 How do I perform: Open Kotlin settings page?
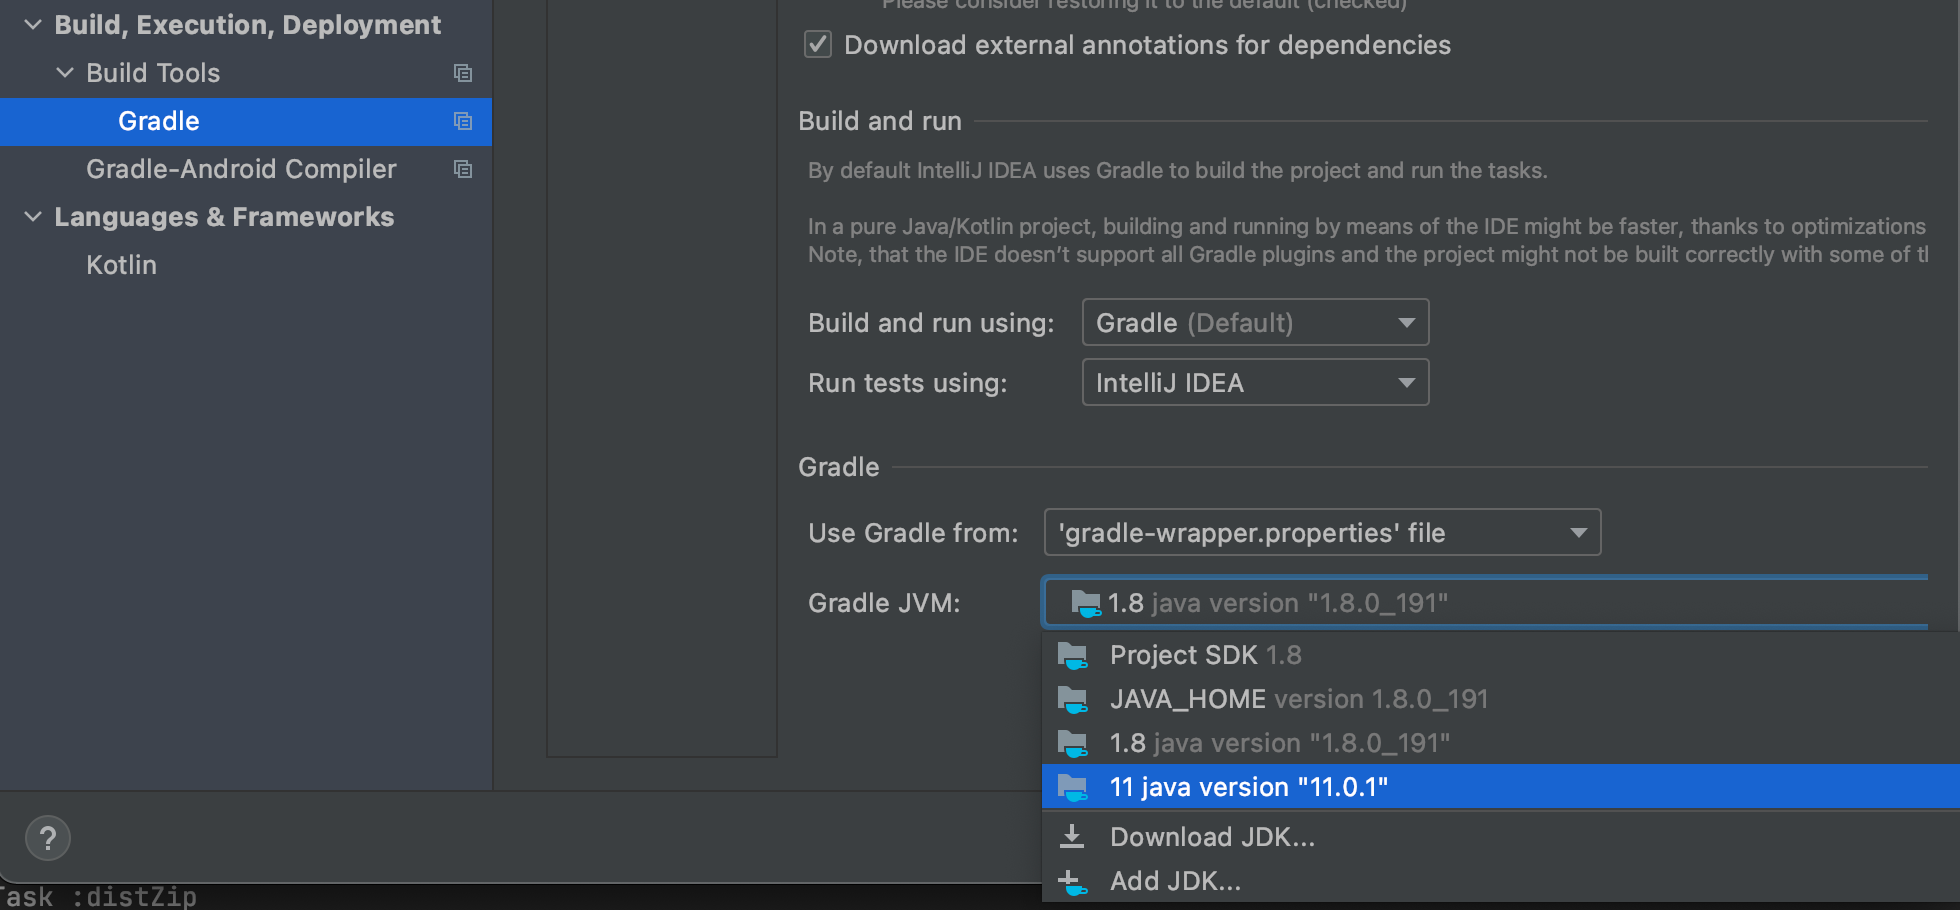(x=121, y=265)
